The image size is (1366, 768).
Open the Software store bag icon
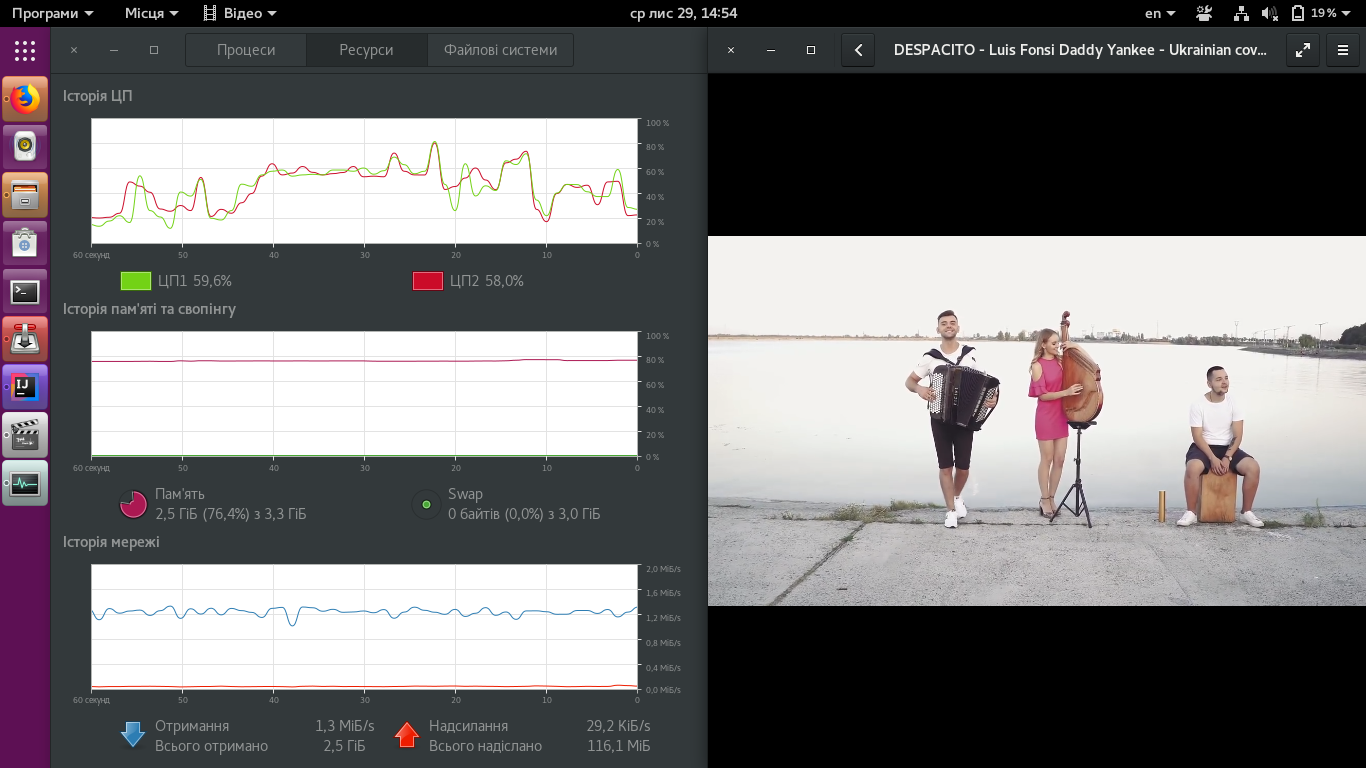[25, 243]
